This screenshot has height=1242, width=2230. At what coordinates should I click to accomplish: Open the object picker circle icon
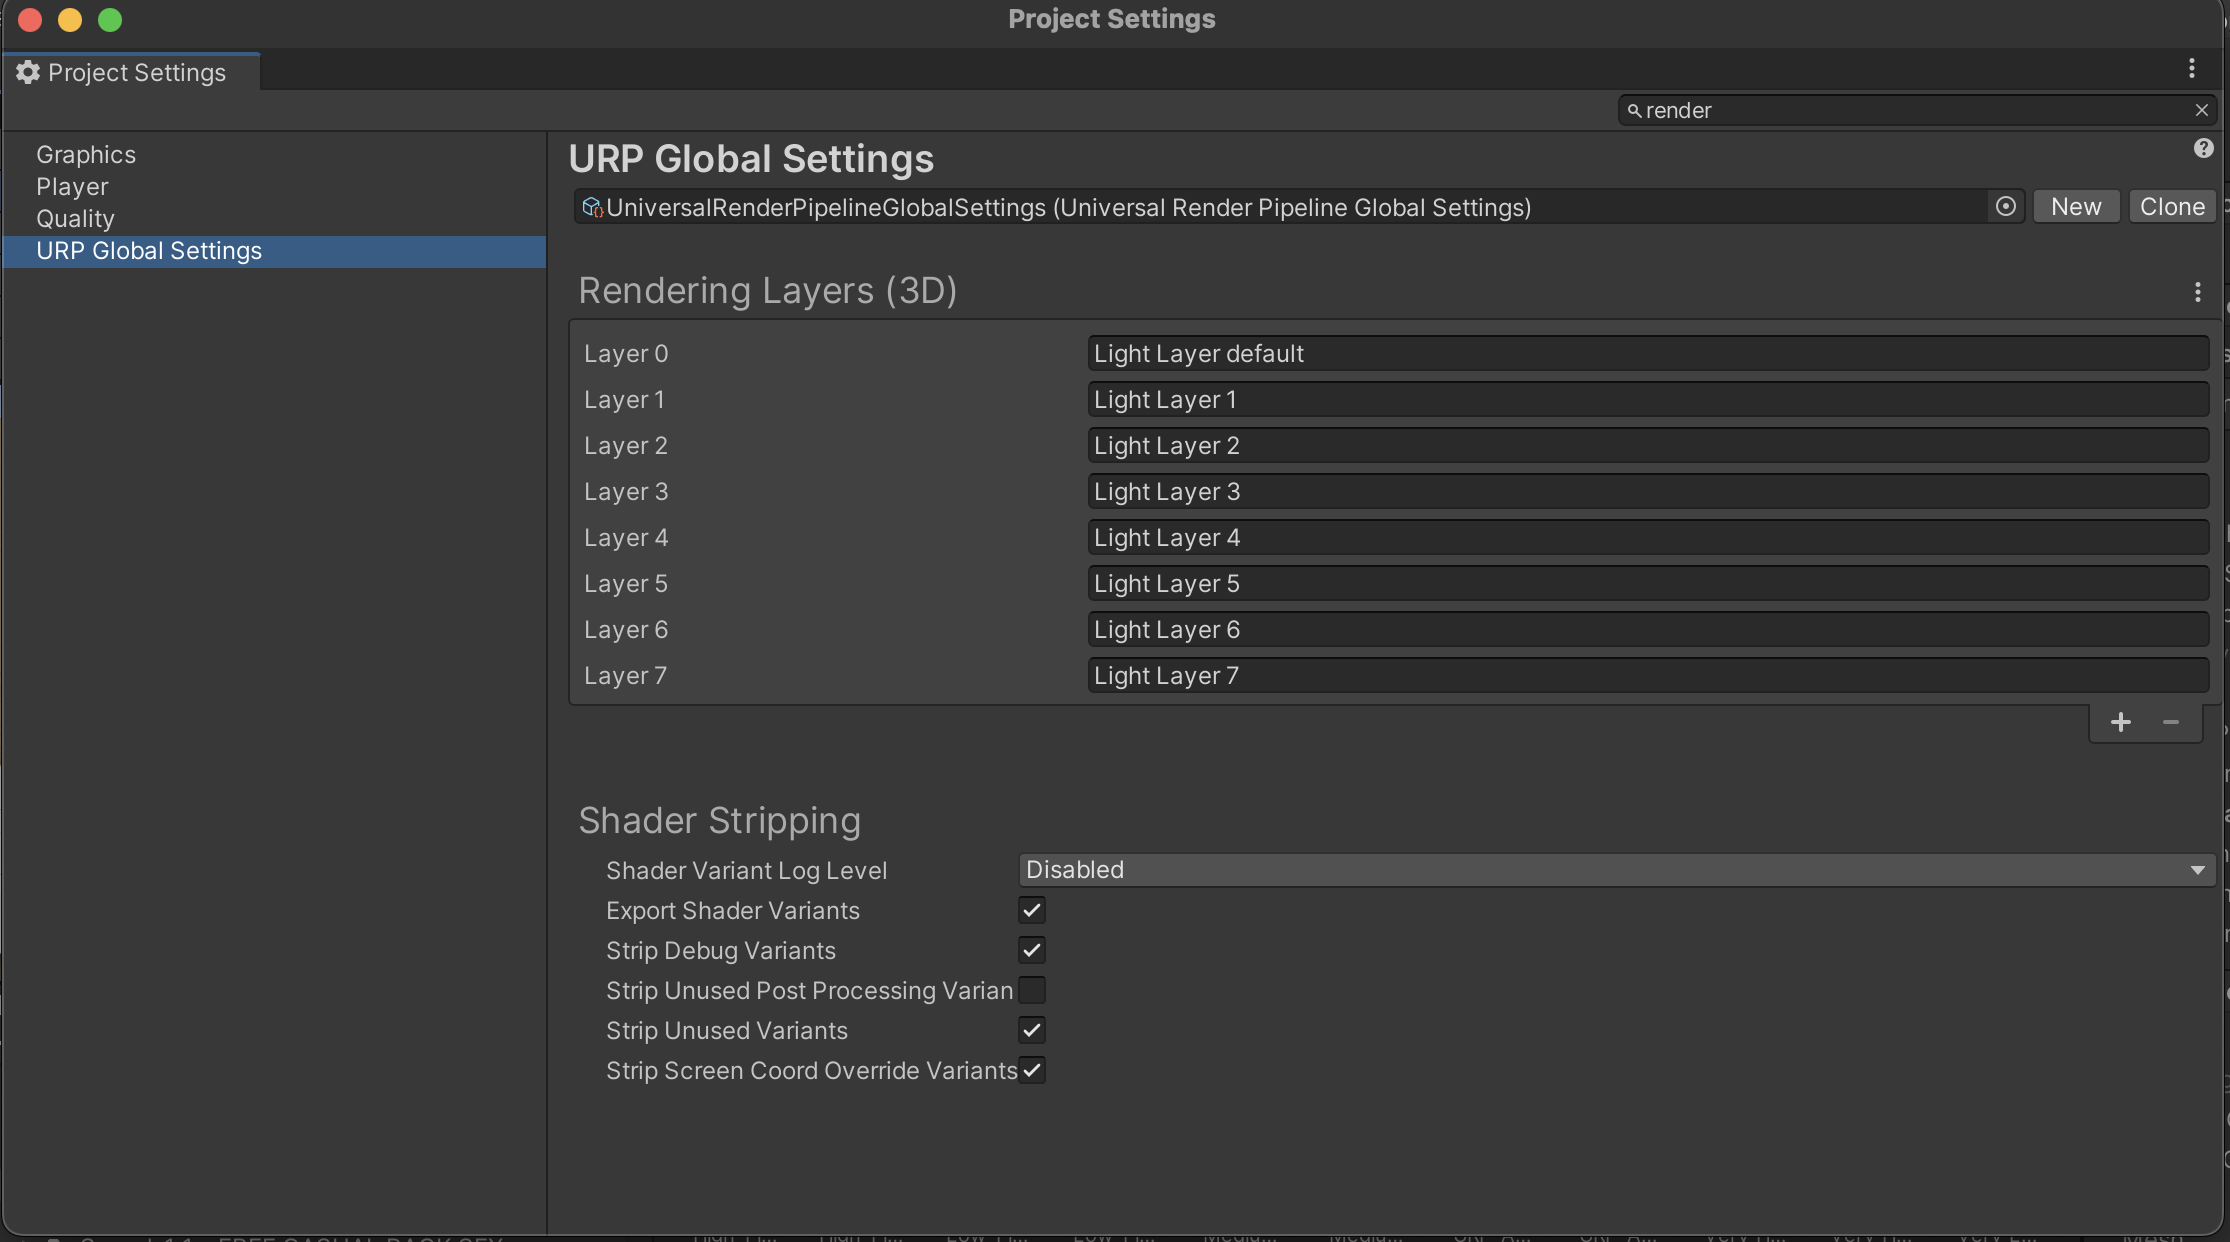pyautogui.click(x=2005, y=207)
